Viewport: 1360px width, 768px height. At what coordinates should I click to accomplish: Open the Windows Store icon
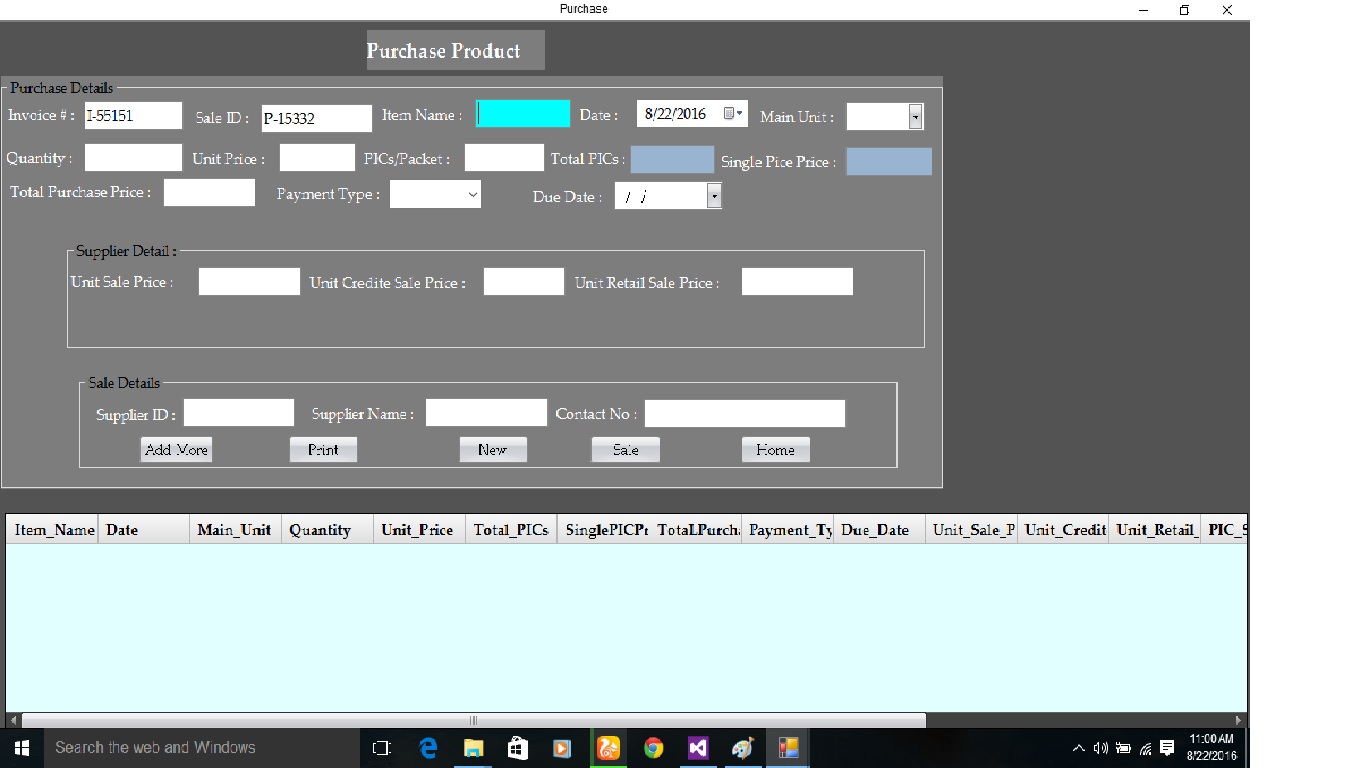(x=517, y=747)
